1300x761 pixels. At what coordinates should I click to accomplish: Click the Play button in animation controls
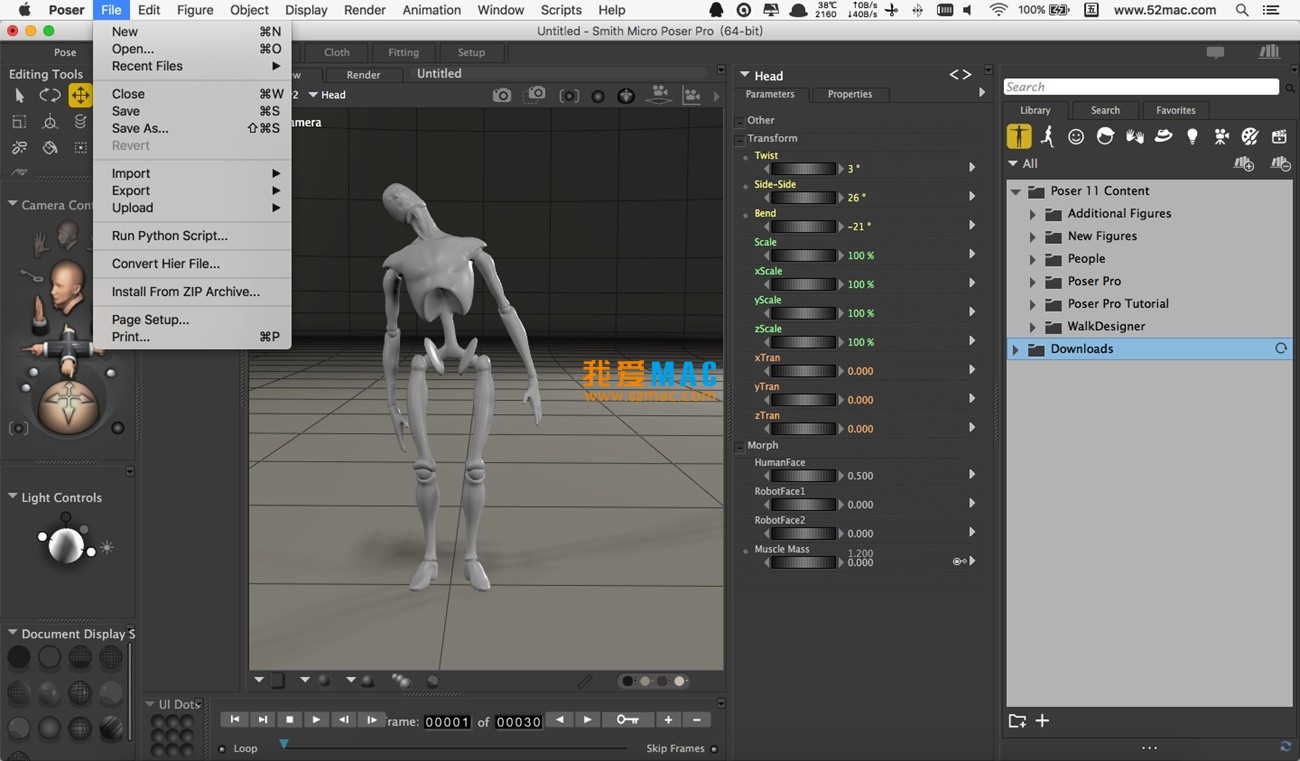[316, 719]
